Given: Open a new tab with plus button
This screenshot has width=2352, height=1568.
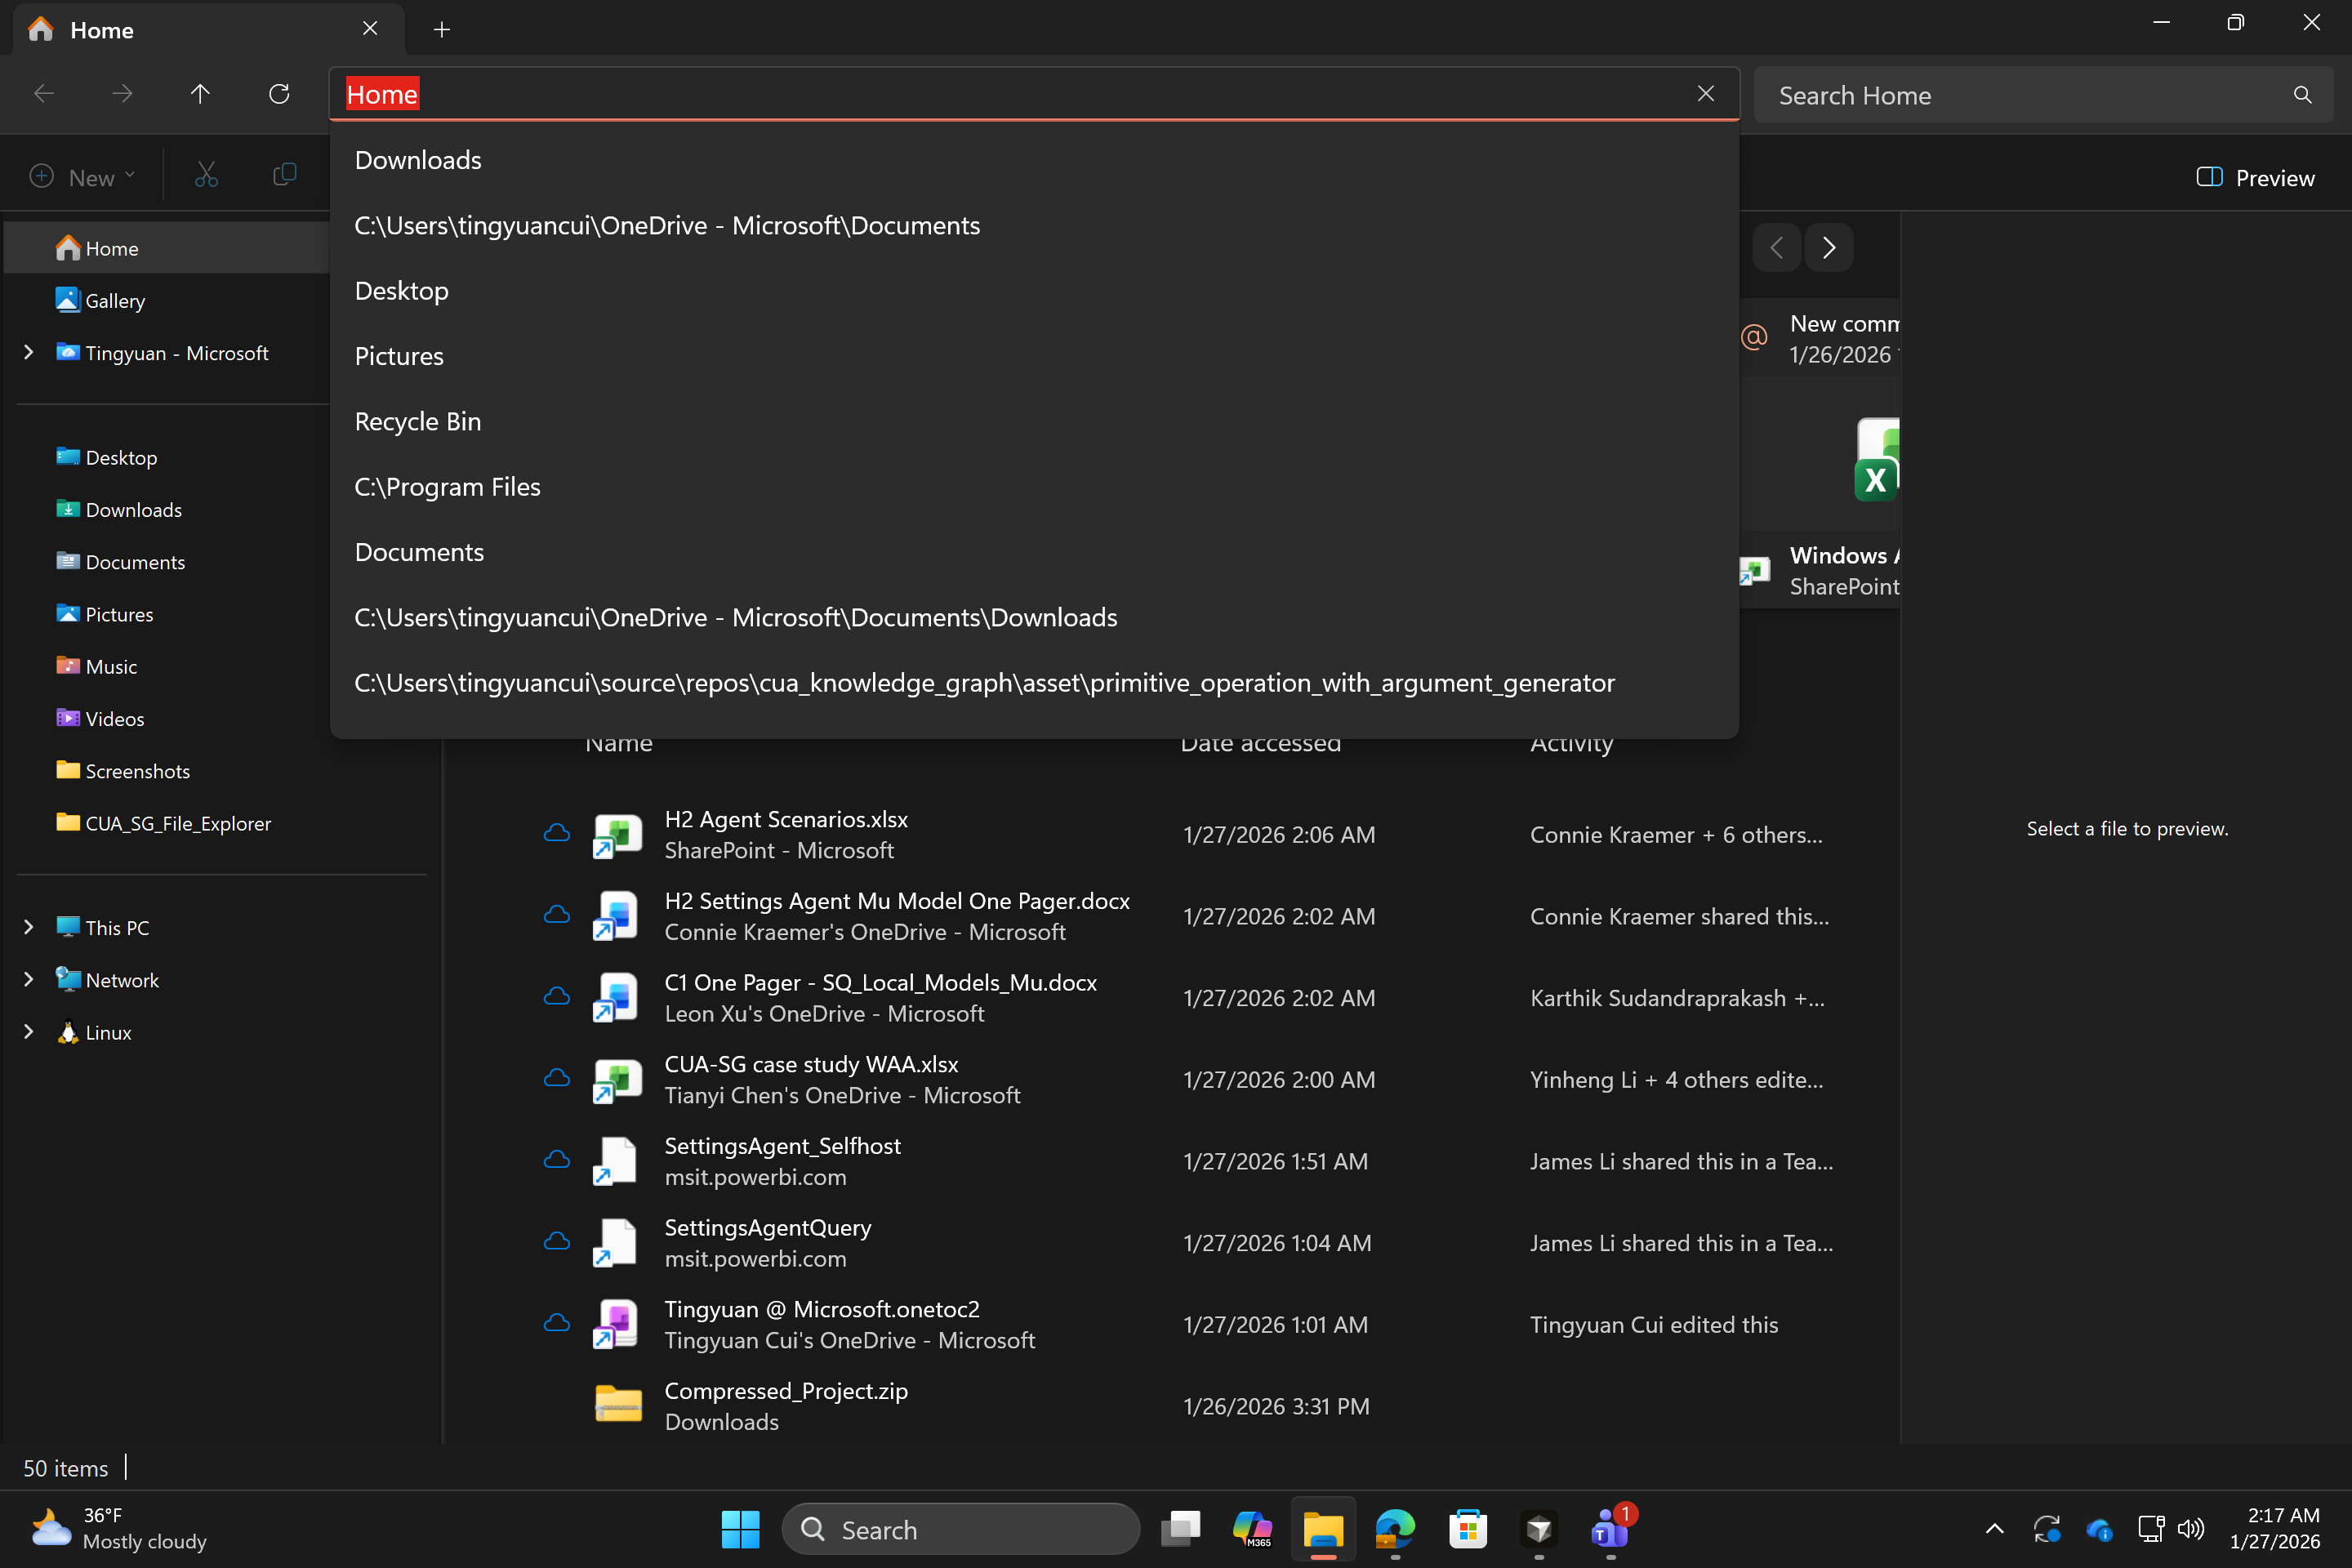Looking at the screenshot, I should (442, 30).
